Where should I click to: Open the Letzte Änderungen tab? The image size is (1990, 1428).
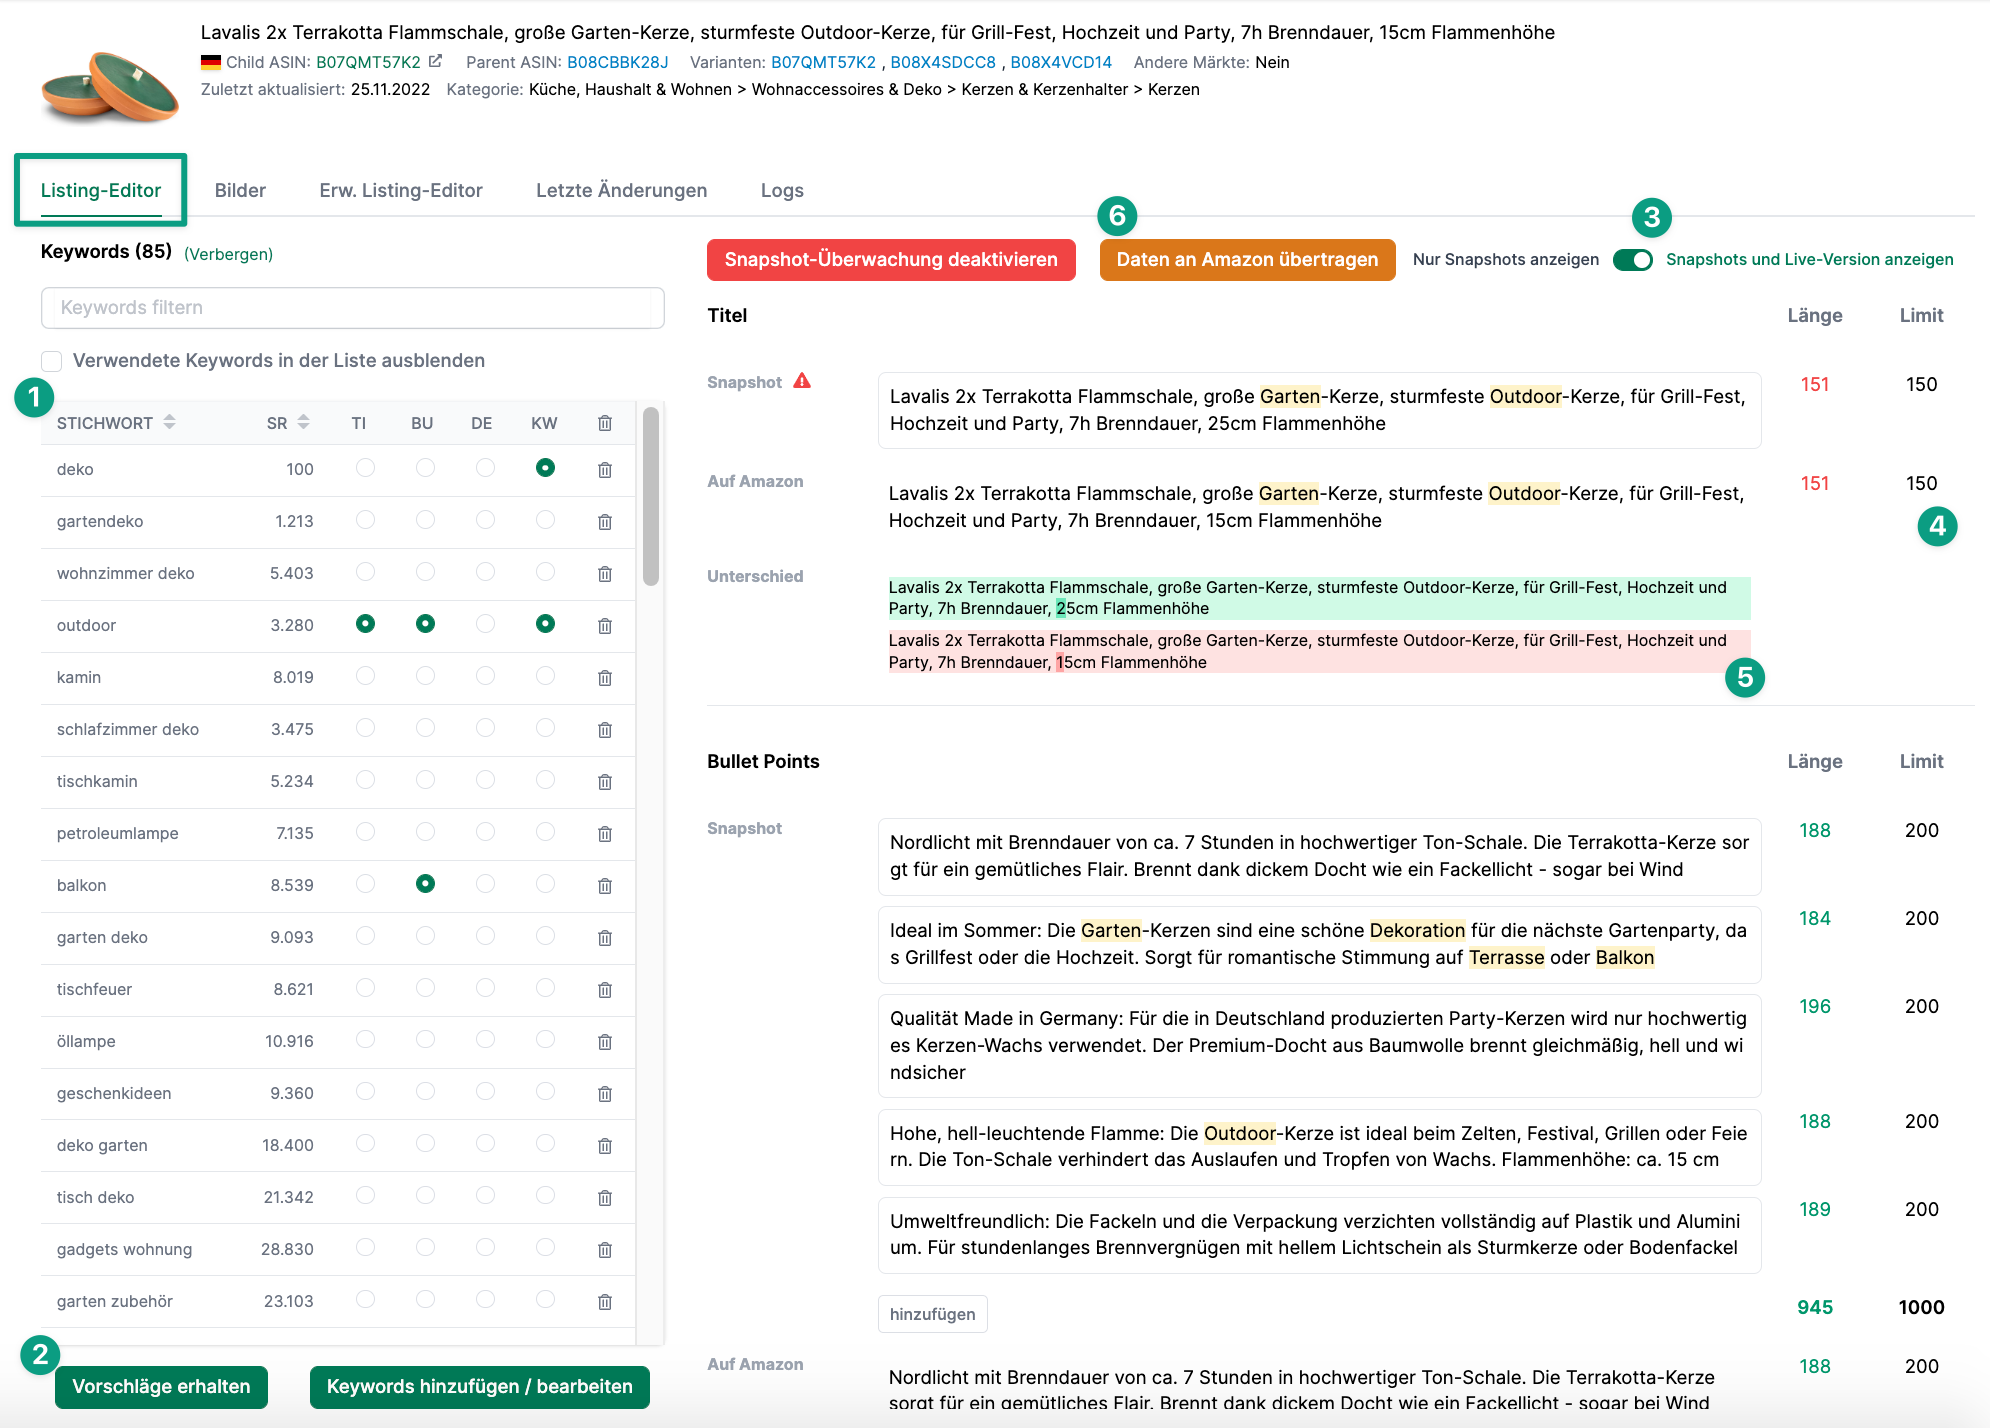point(621,190)
